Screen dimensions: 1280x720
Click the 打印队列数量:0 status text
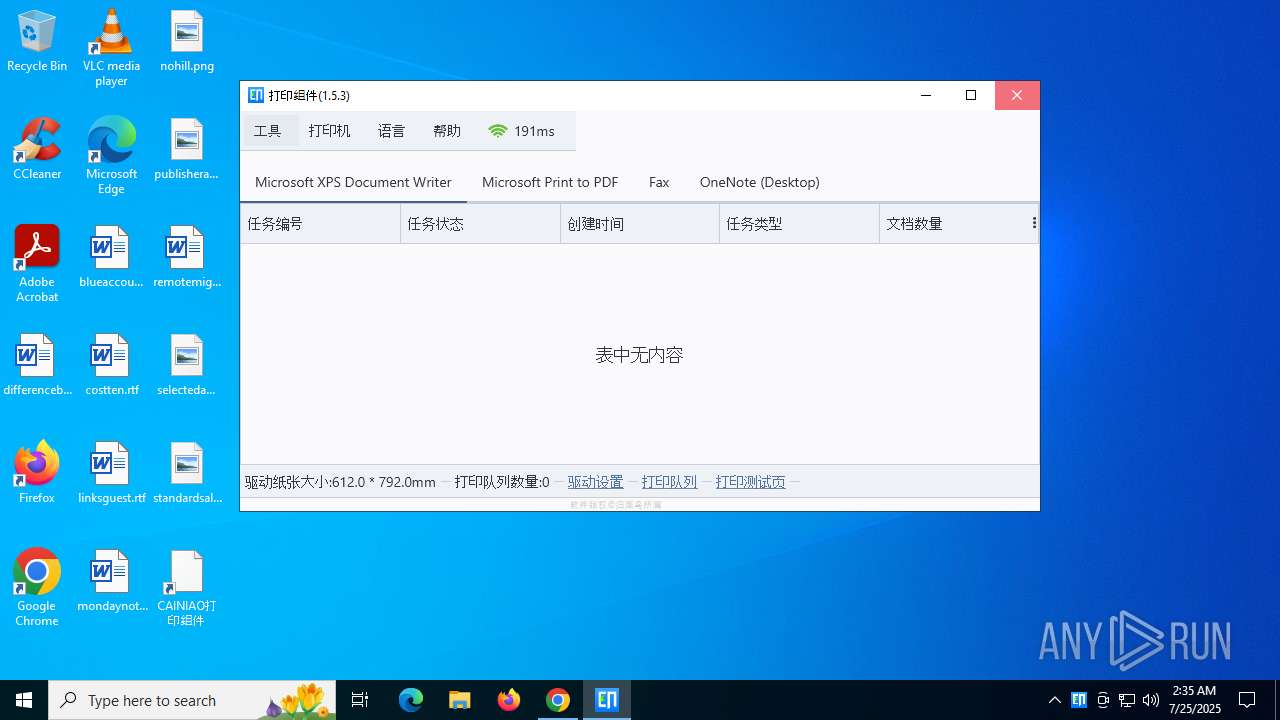(x=502, y=482)
